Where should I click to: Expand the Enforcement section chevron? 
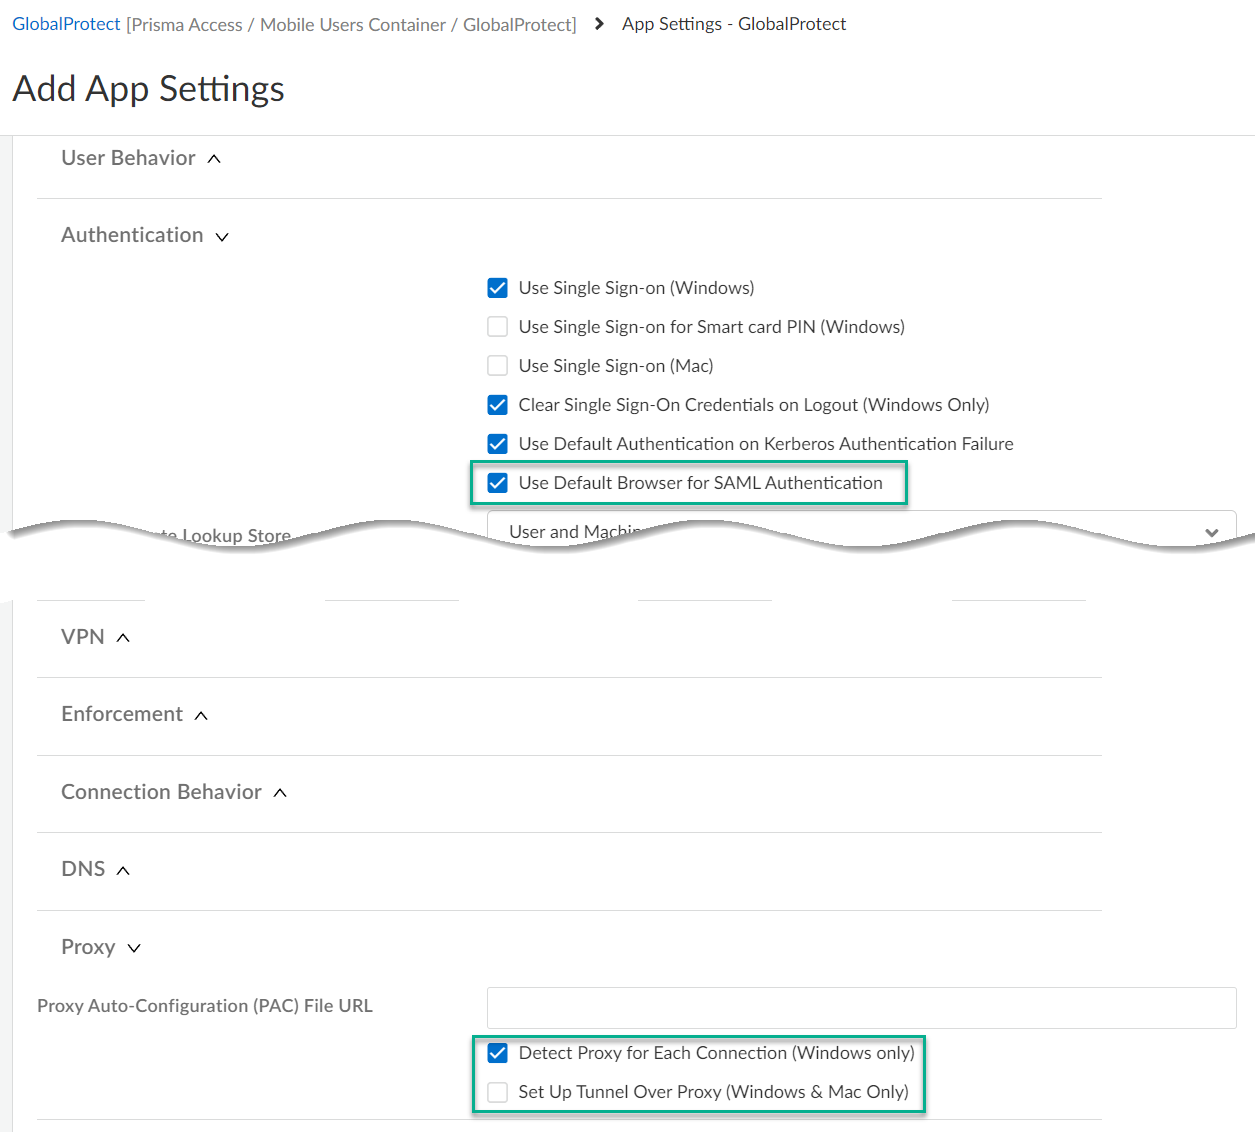pos(201,716)
